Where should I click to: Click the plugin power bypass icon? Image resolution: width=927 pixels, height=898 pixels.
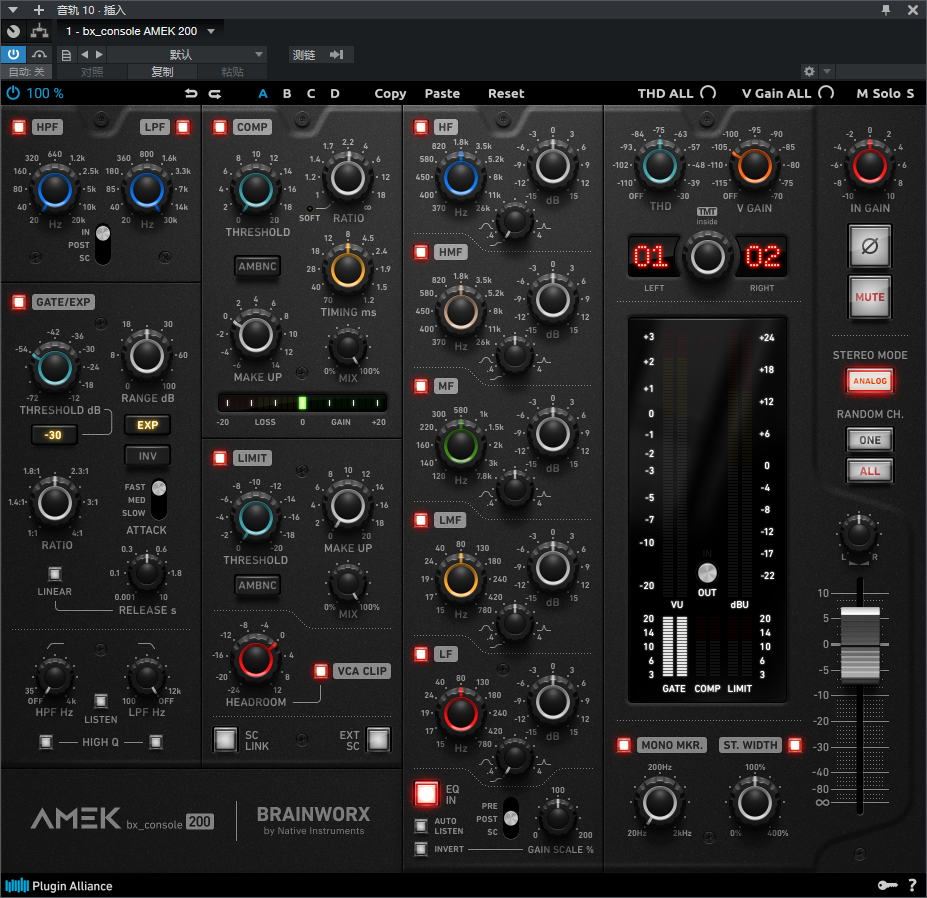pyautogui.click(x=13, y=93)
